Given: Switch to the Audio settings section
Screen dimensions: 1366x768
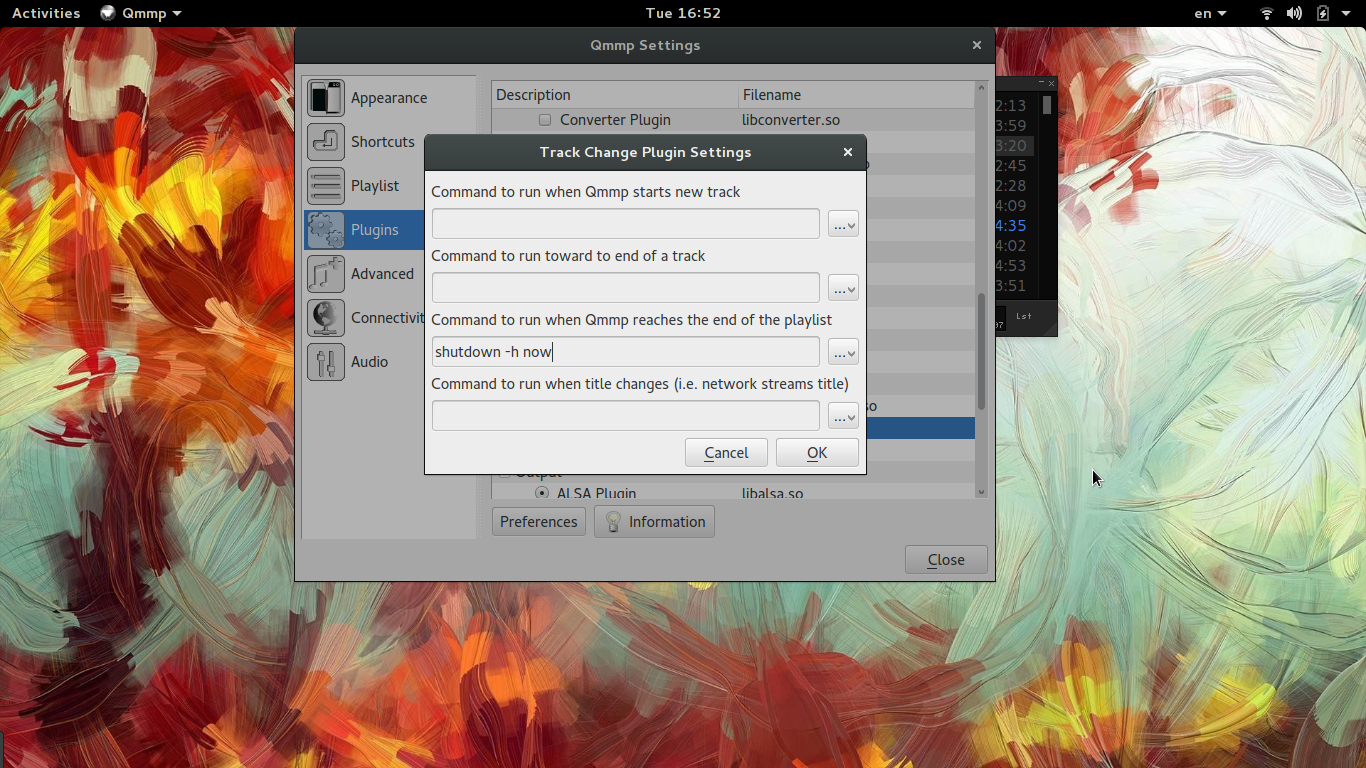Looking at the screenshot, I should (389, 362).
